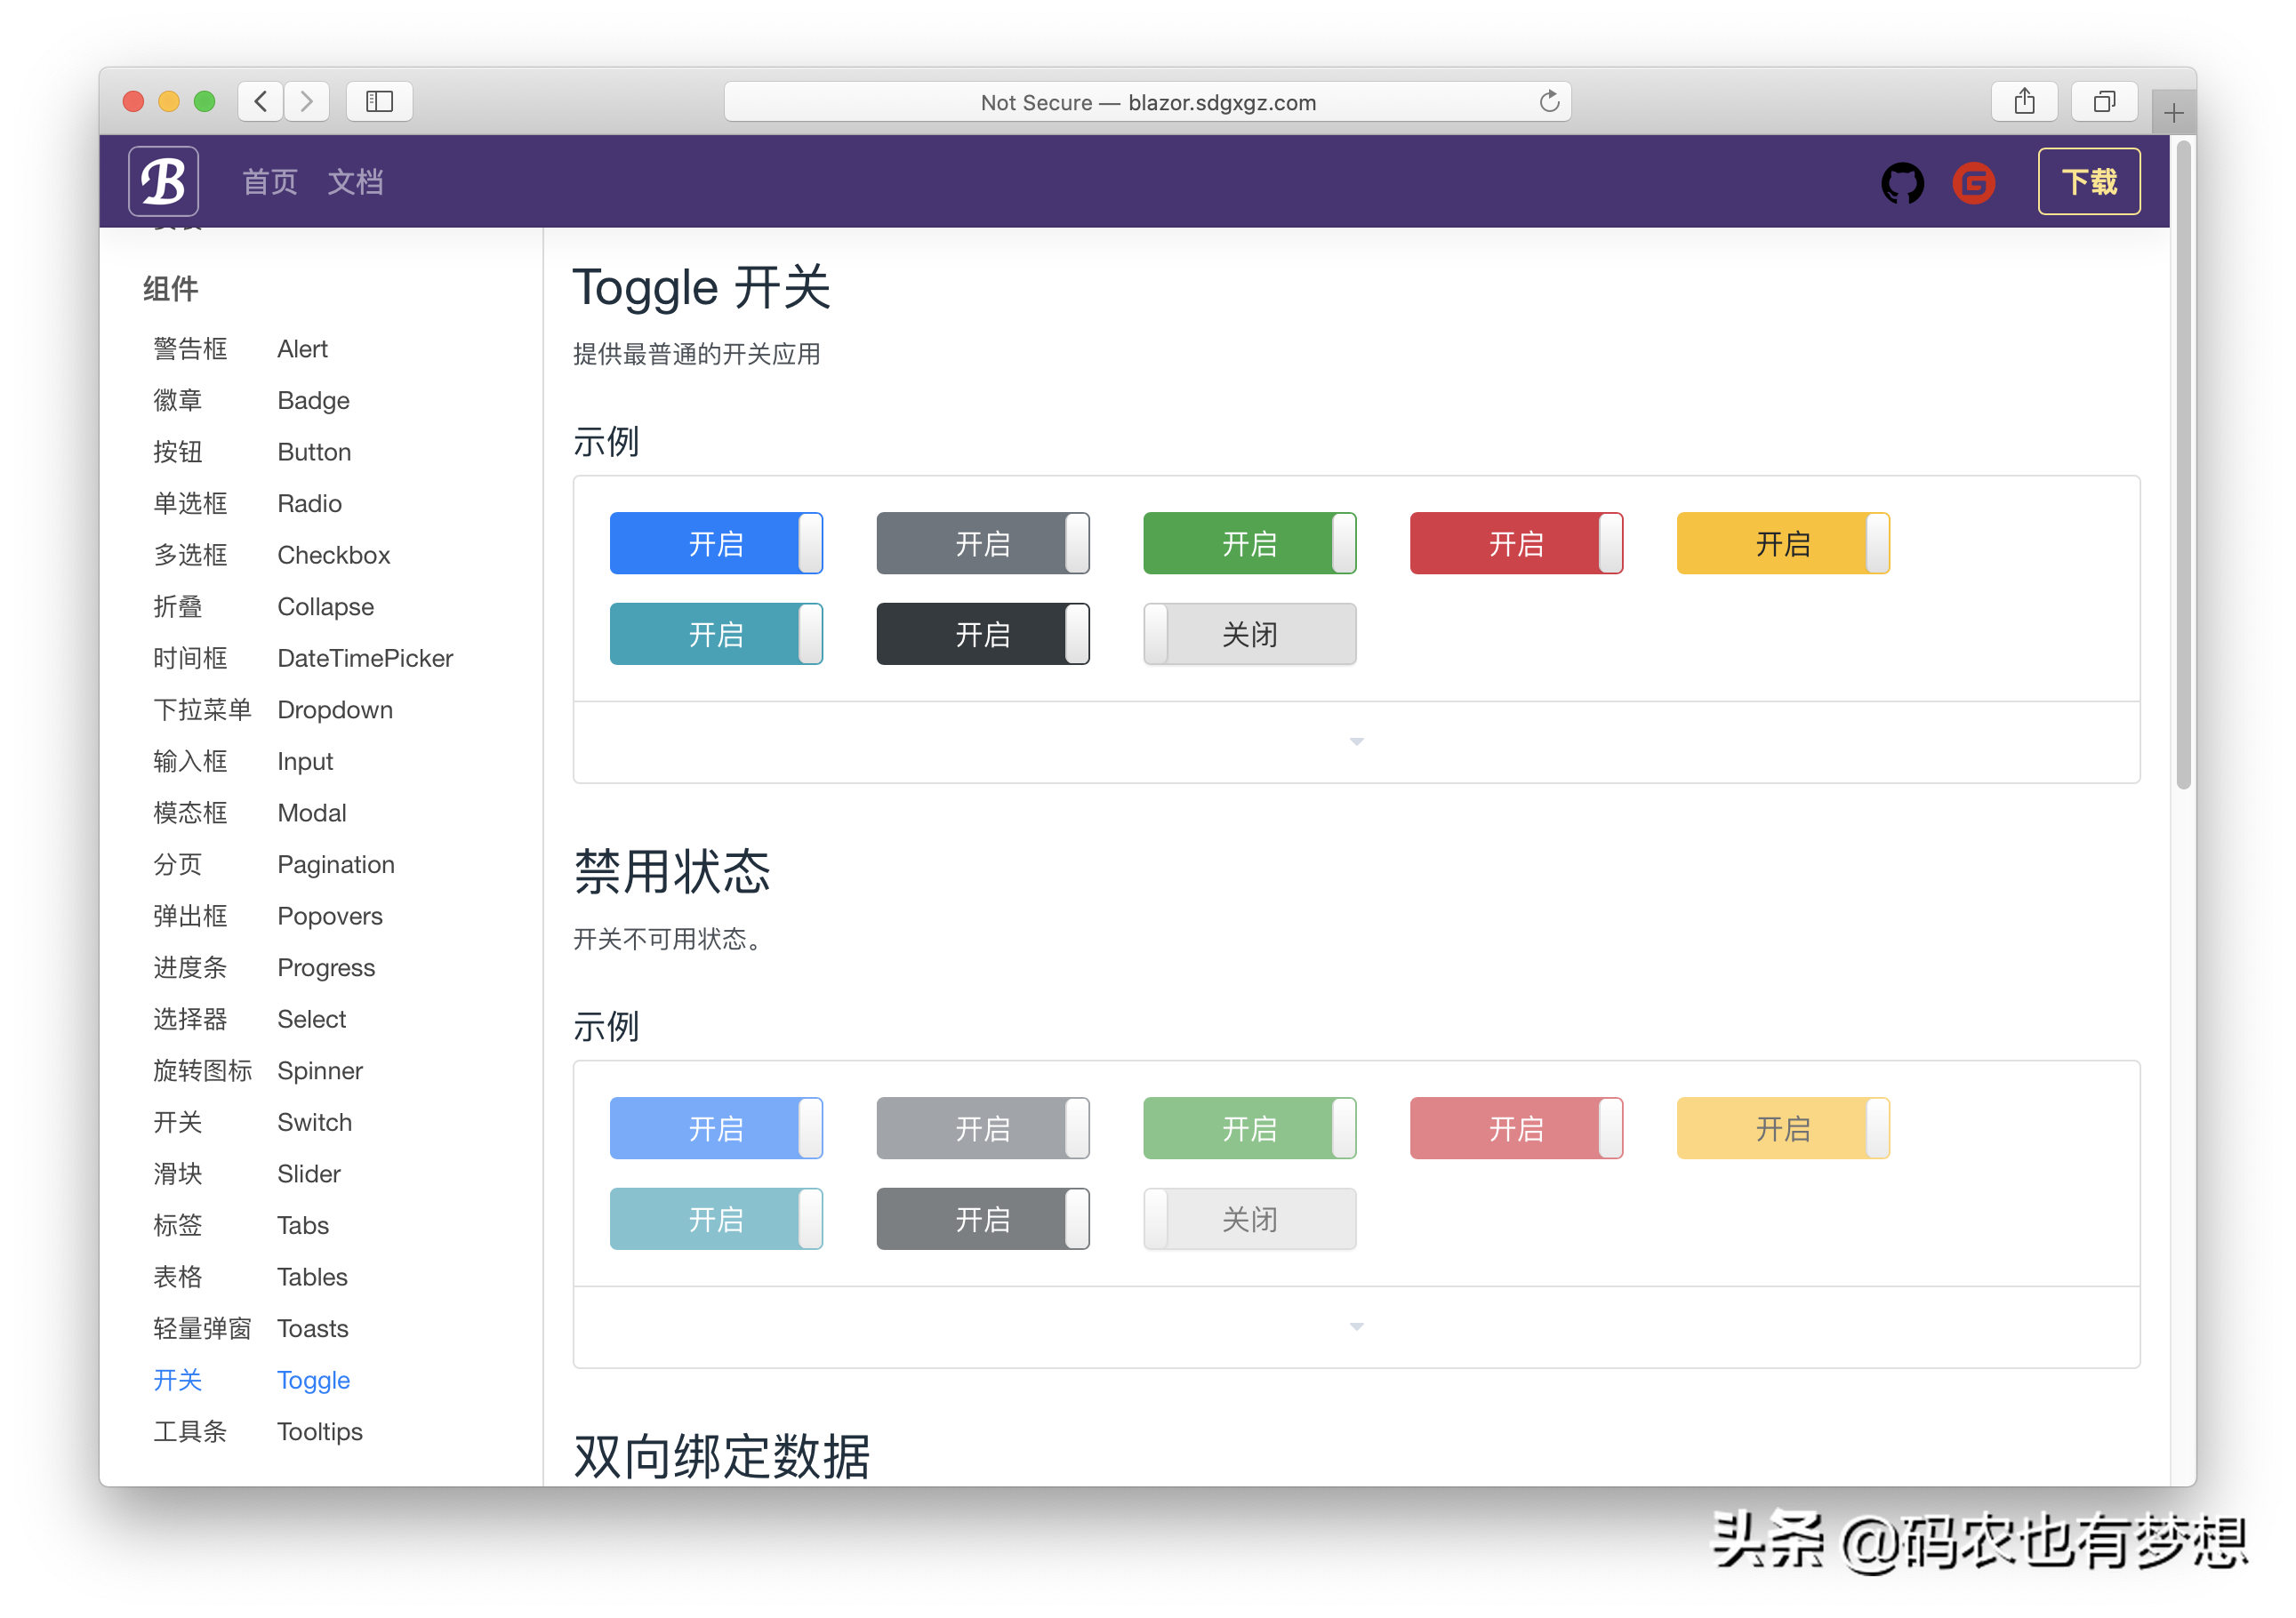2296x1618 pixels.
Task: Toggle the yellow warning 开启 switch
Action: pyautogui.click(x=1783, y=543)
